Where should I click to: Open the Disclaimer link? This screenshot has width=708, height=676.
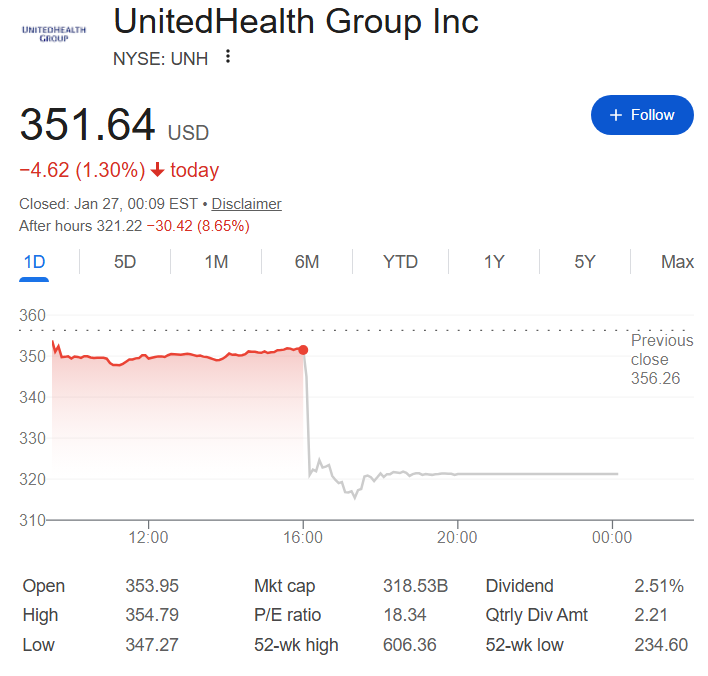click(246, 204)
